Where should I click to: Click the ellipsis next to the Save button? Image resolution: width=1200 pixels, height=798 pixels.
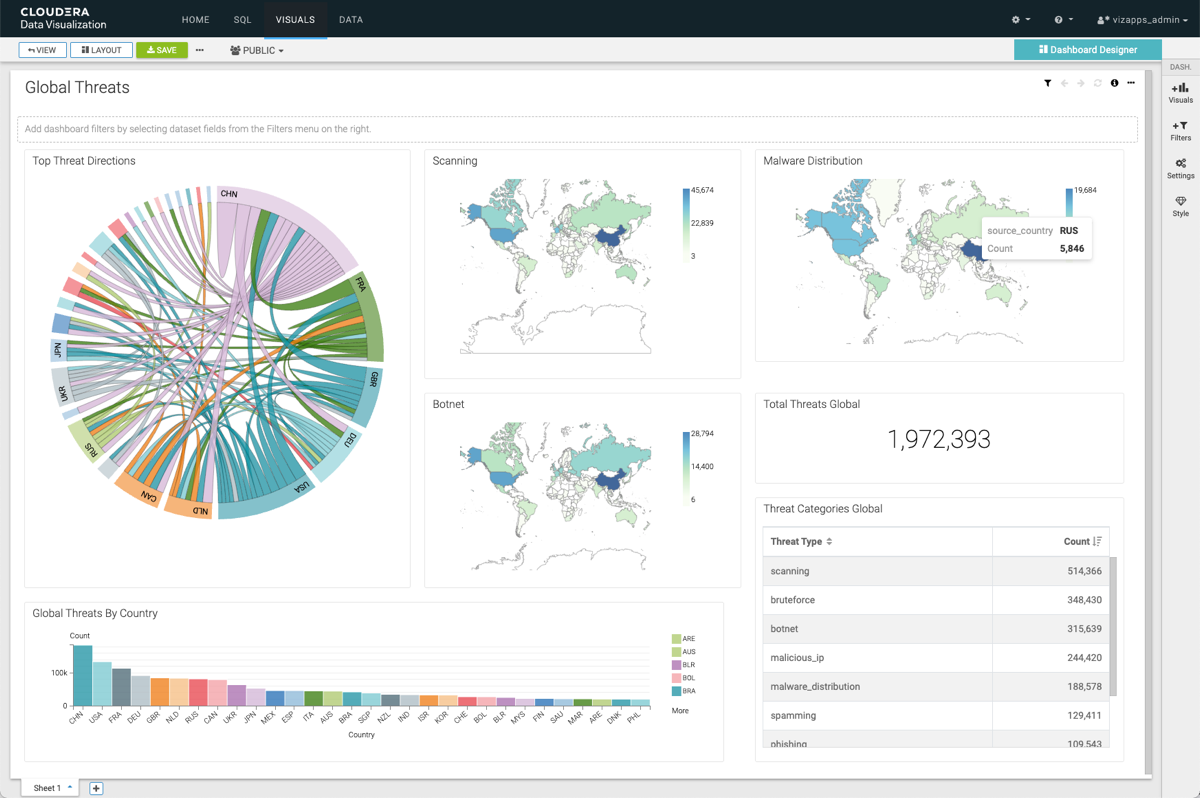tap(200, 50)
